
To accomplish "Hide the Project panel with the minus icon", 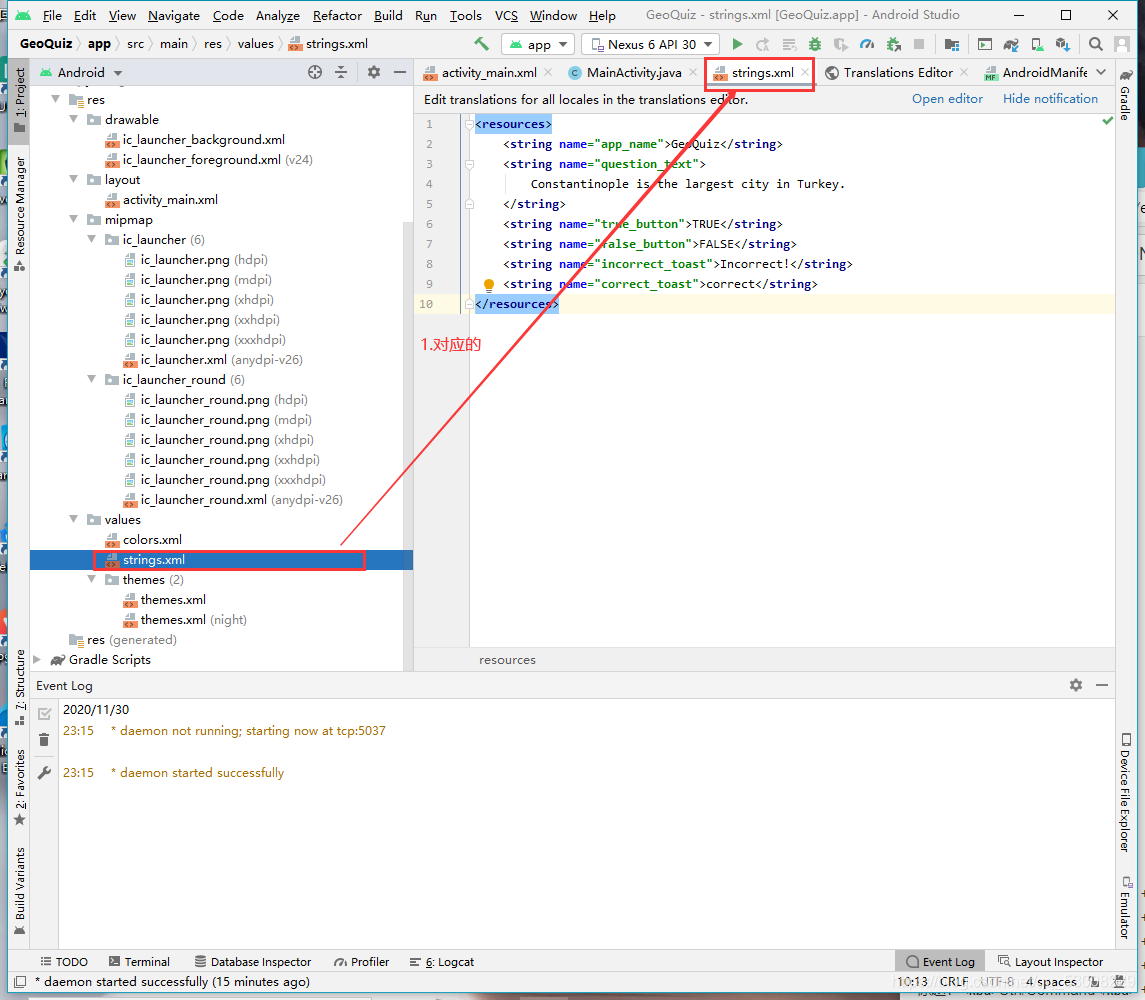I will click(399, 72).
